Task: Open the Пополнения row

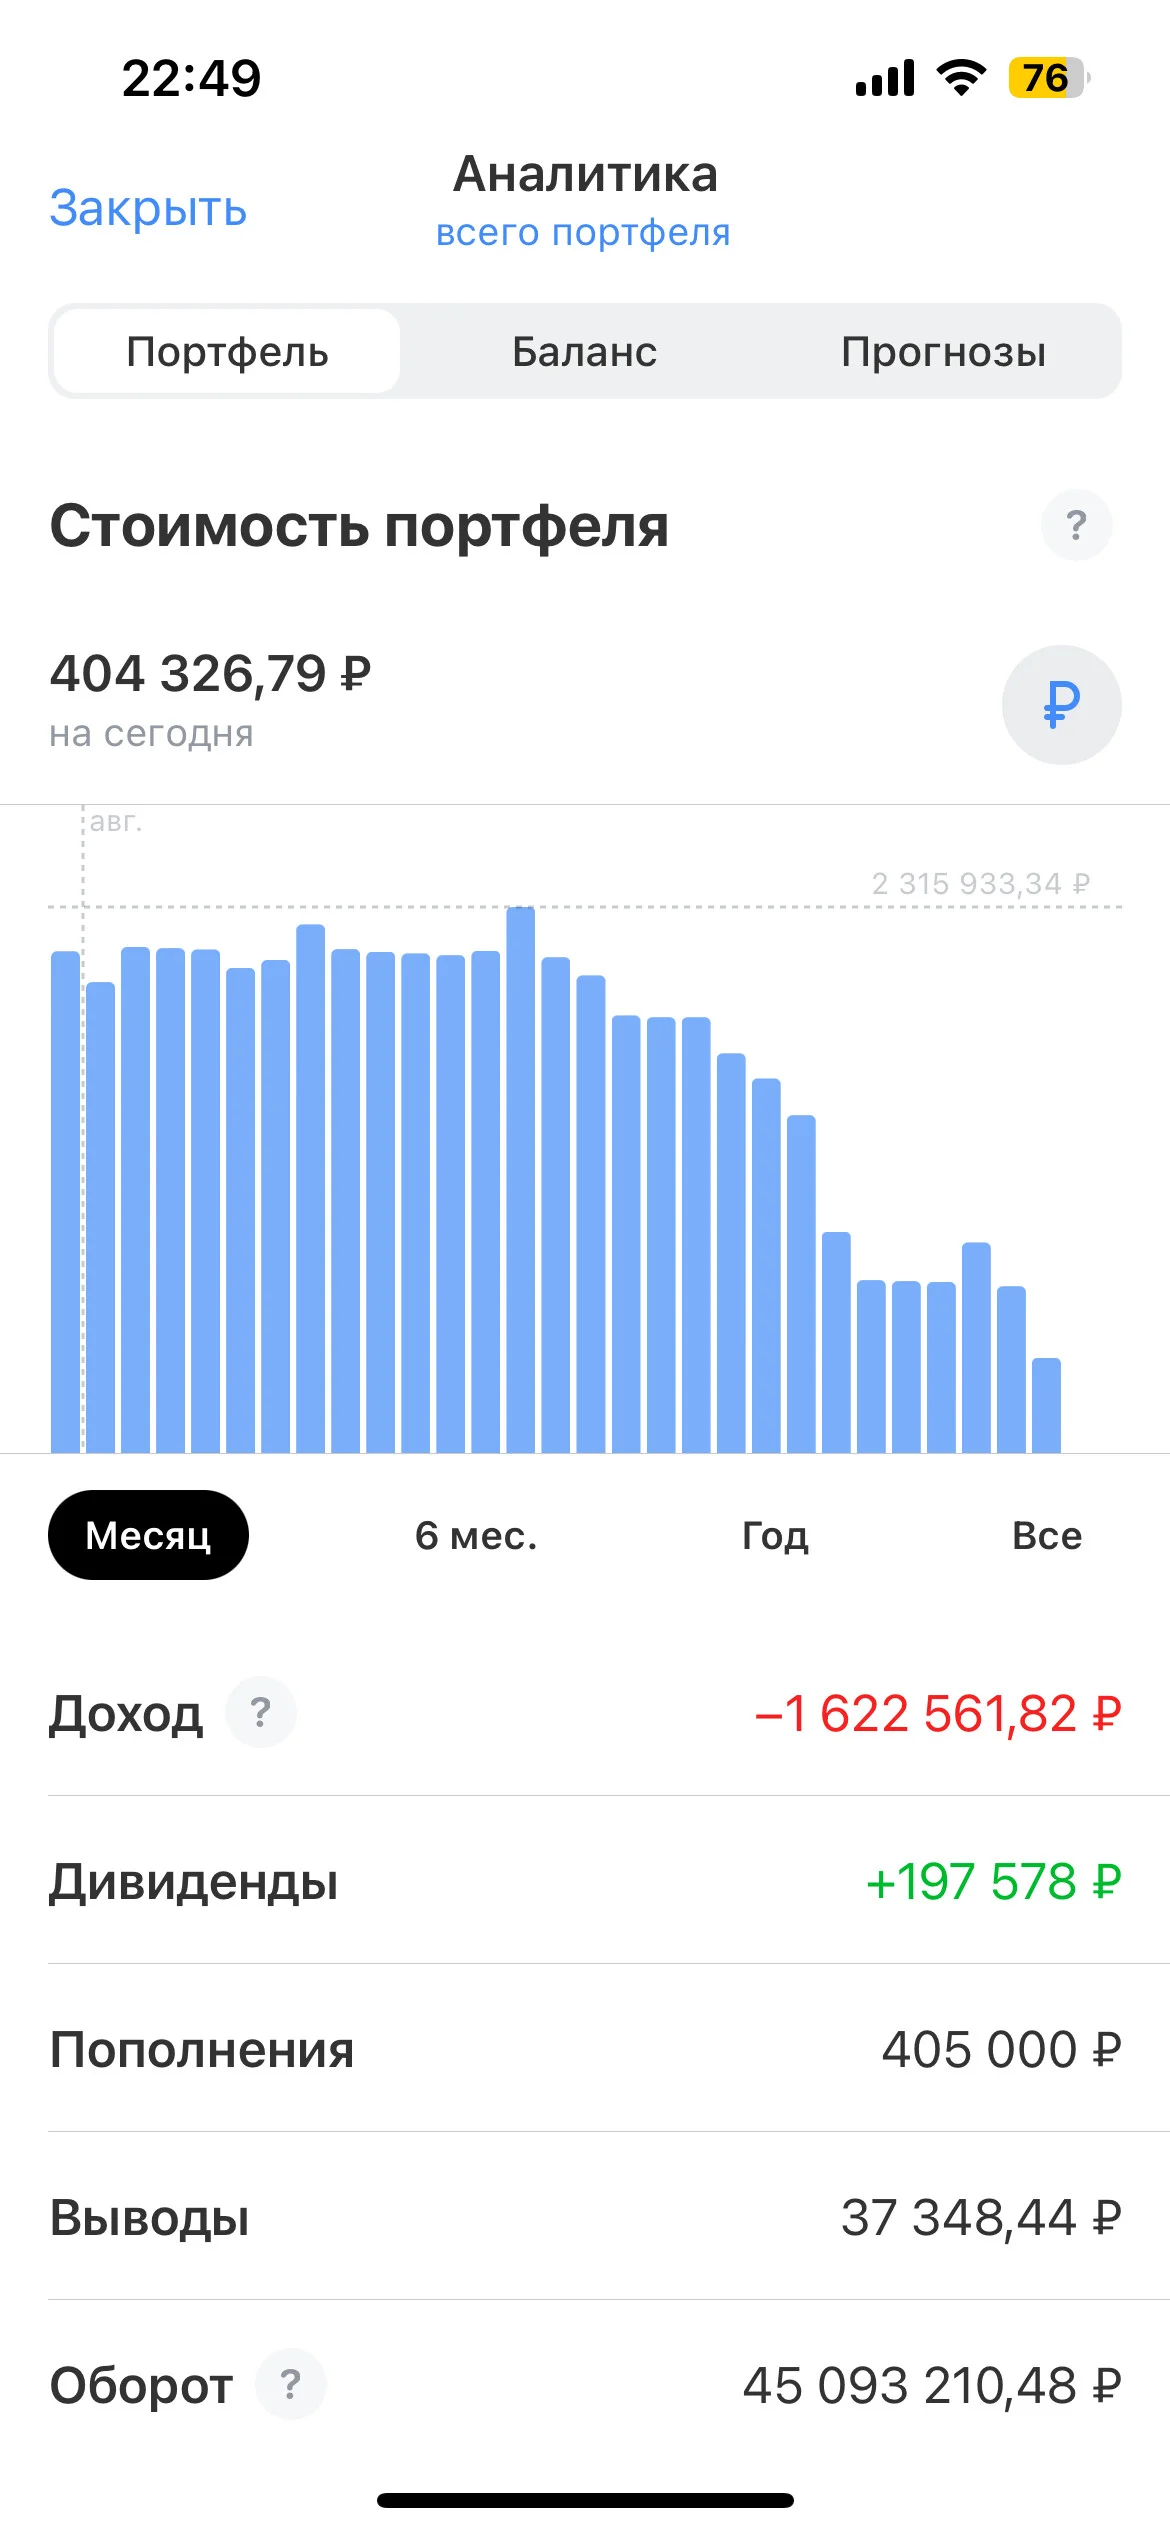Action: coord(585,2049)
